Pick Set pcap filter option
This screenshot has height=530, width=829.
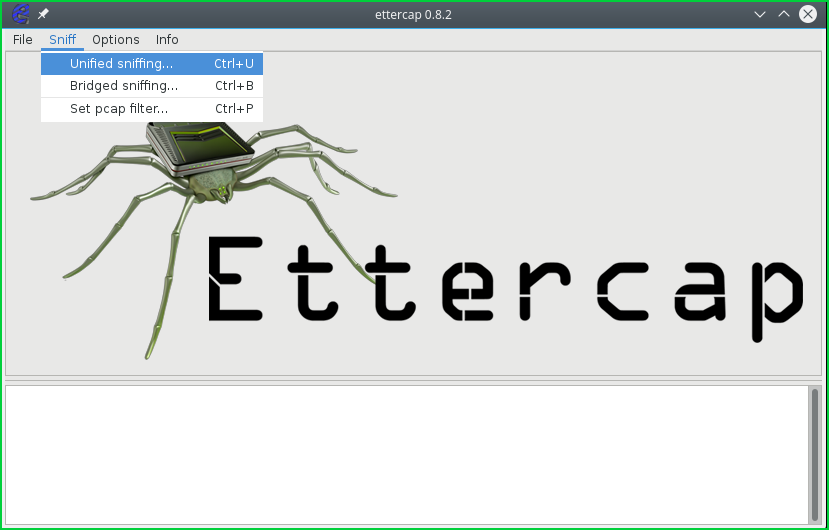tap(152, 109)
